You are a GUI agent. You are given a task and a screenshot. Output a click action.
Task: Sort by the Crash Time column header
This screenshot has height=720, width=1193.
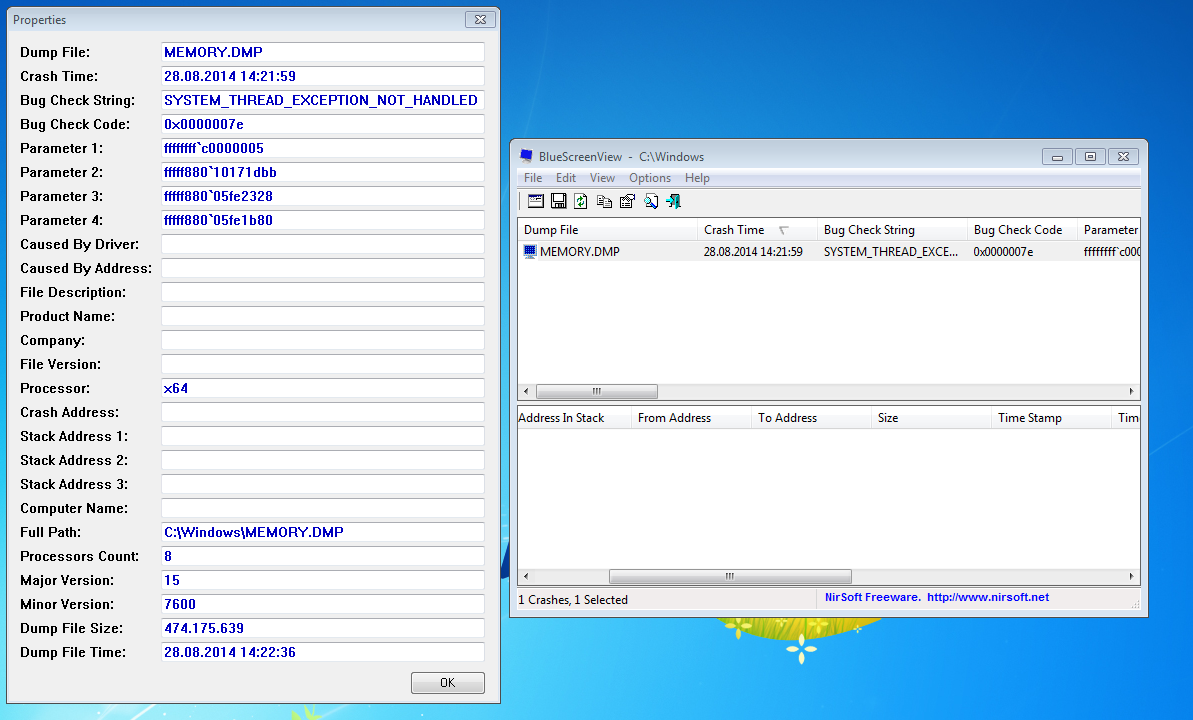[757, 230]
